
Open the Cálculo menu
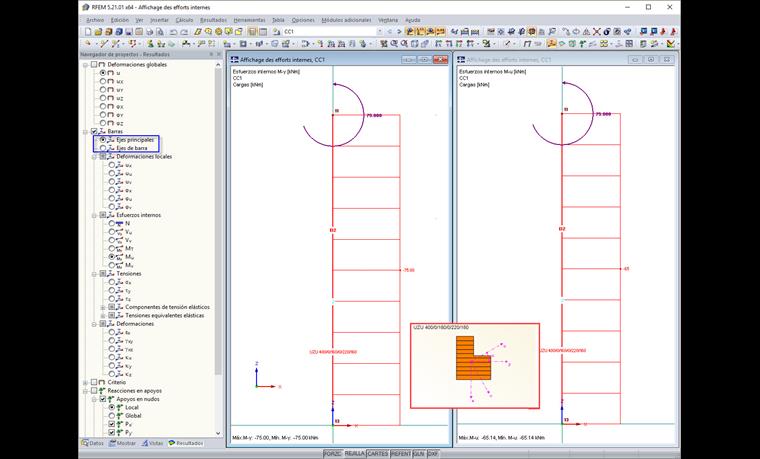(184, 20)
